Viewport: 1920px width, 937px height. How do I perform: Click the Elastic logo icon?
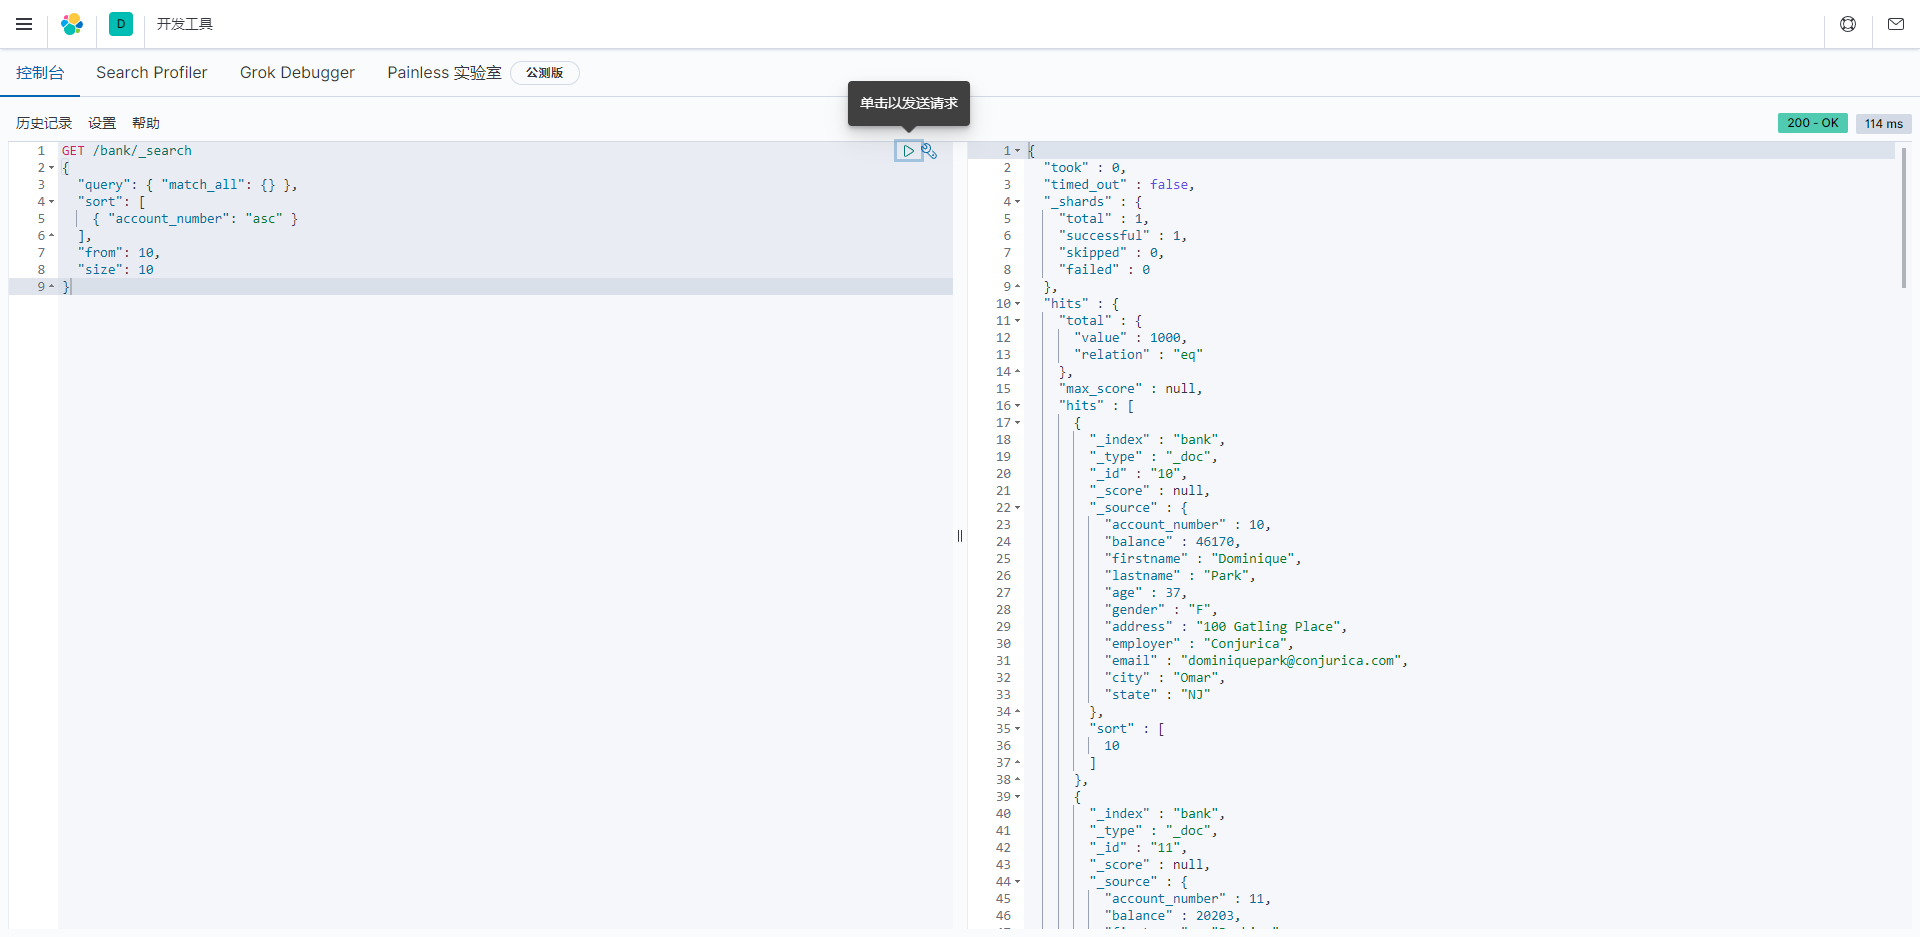72,24
